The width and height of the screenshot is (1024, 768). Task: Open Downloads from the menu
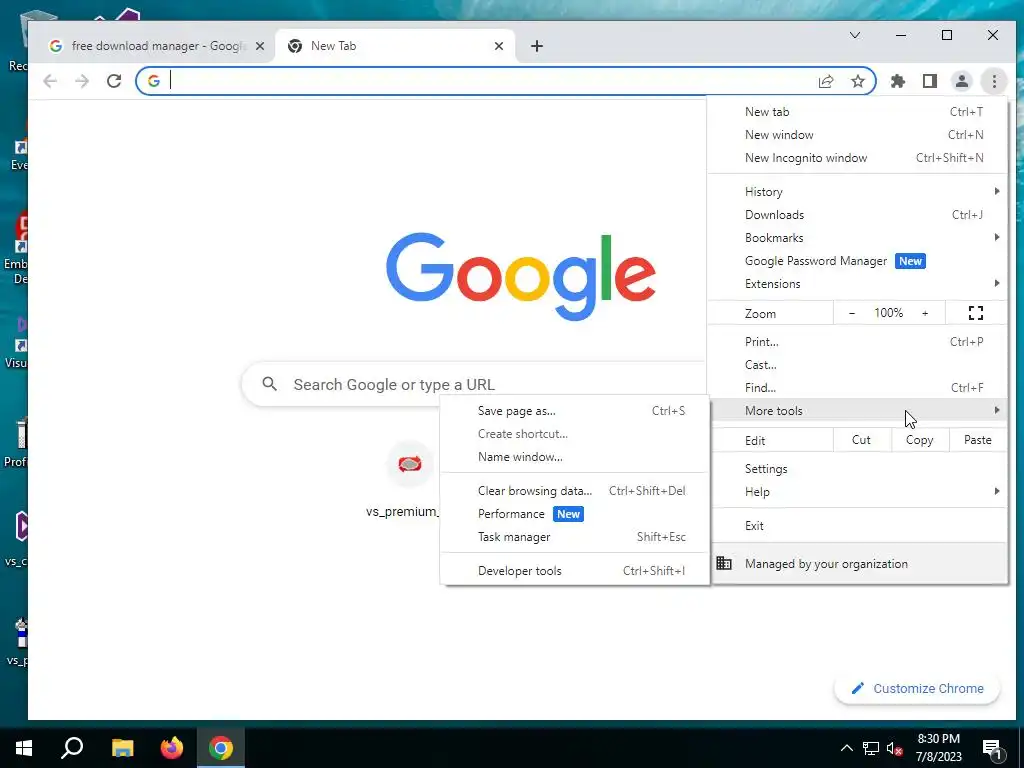tap(857, 214)
